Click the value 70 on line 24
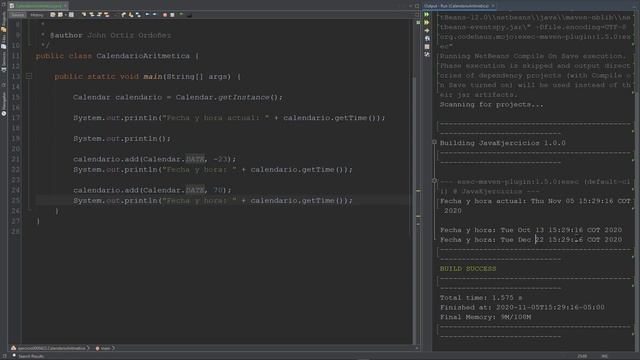Viewport: 640px width, 360px height. coord(218,190)
